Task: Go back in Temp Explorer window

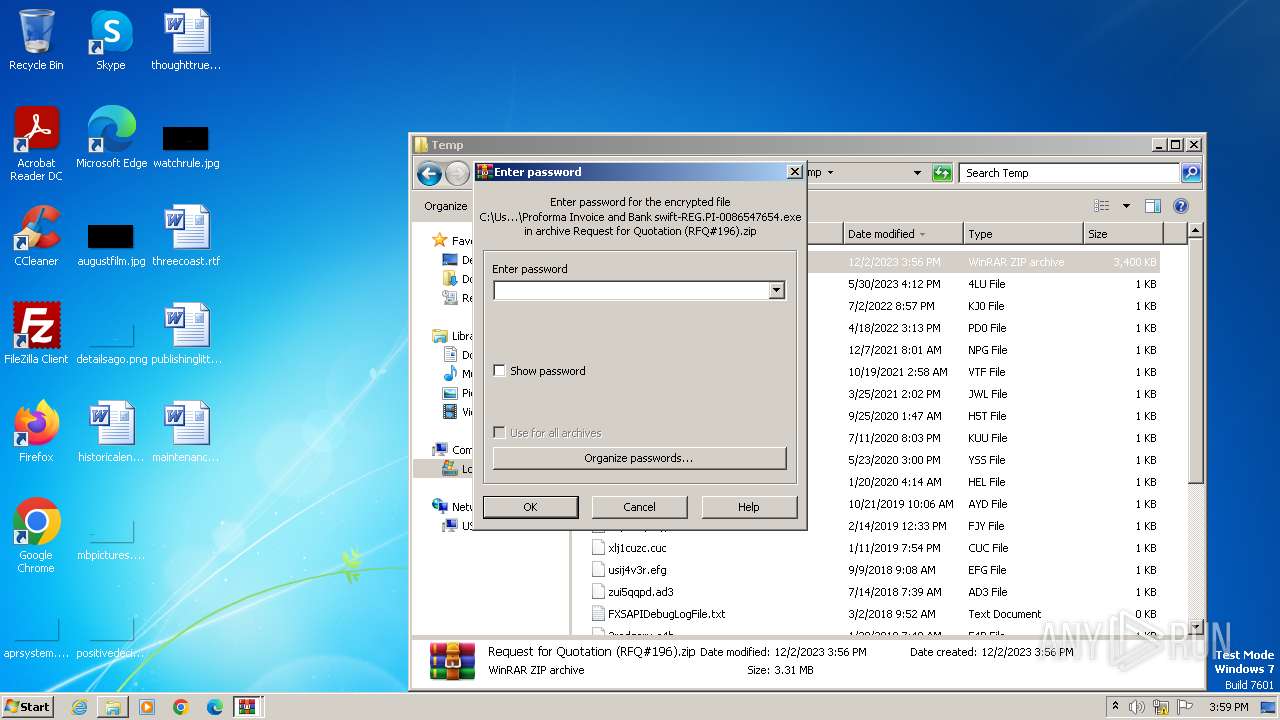Action: pos(430,174)
